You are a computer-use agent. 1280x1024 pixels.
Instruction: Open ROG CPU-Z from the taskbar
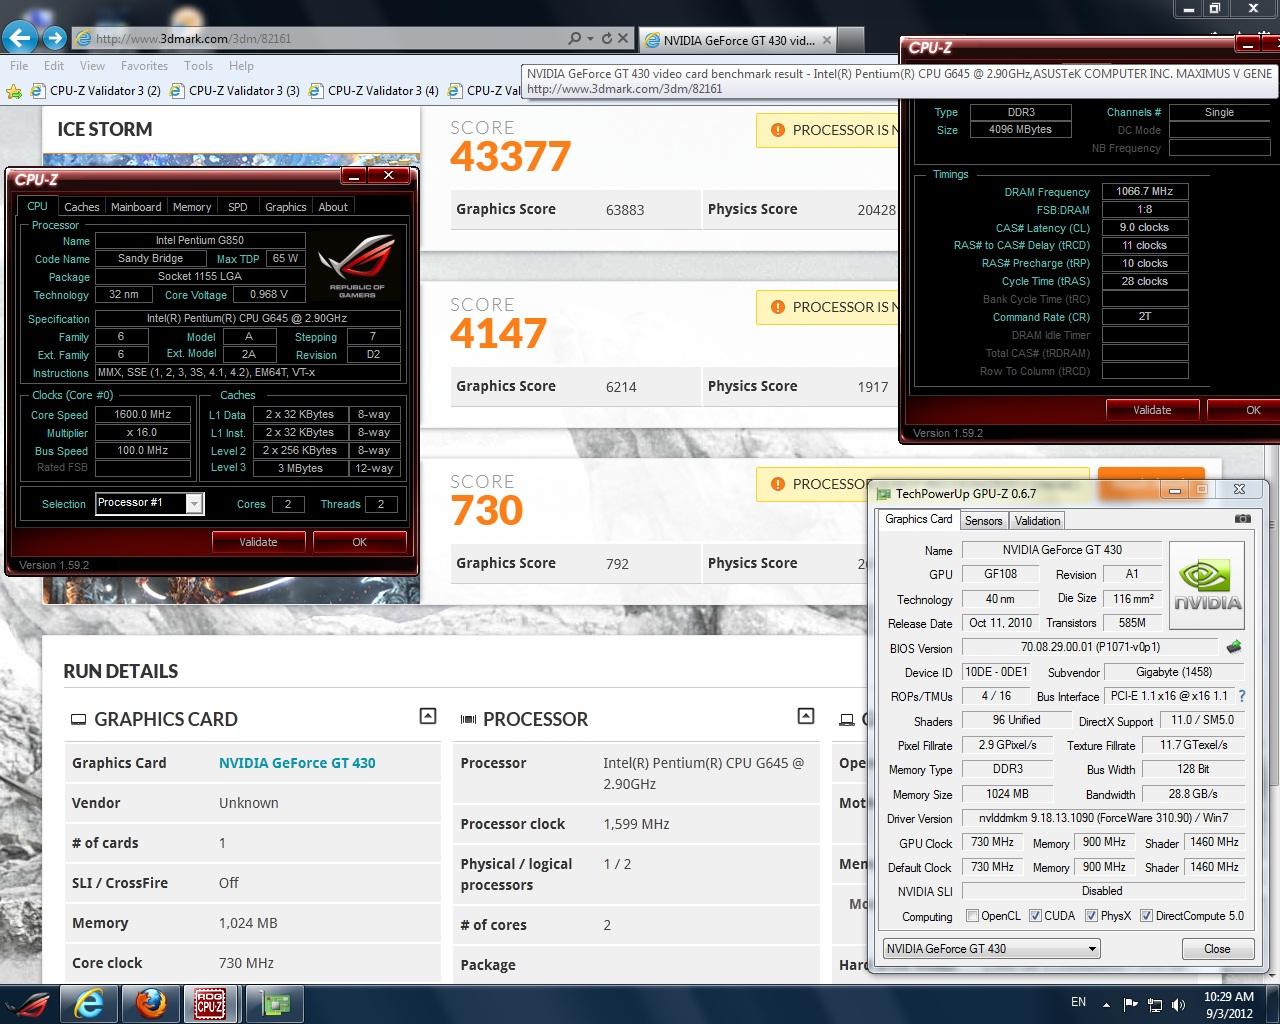click(210, 1003)
